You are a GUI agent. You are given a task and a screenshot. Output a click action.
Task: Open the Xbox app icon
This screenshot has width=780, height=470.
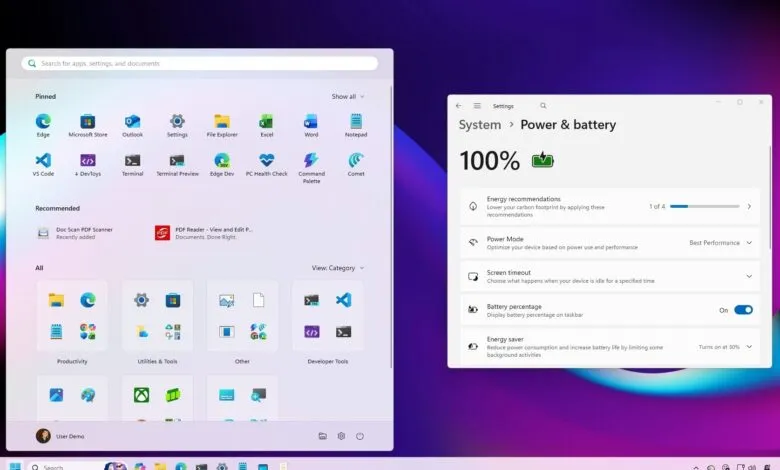coord(141,395)
